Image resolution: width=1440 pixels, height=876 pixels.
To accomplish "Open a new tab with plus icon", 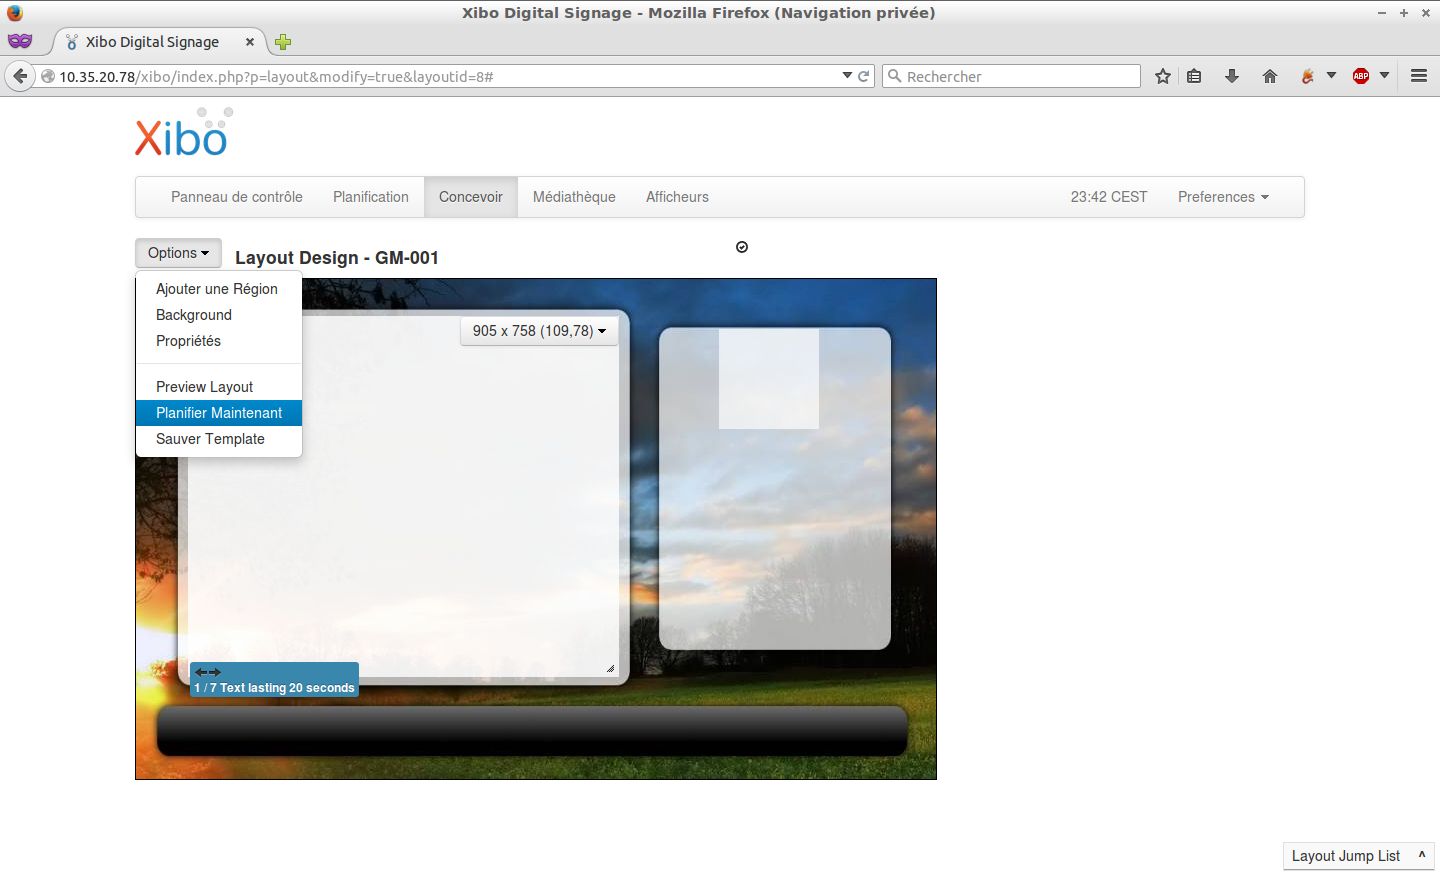I will 283,42.
